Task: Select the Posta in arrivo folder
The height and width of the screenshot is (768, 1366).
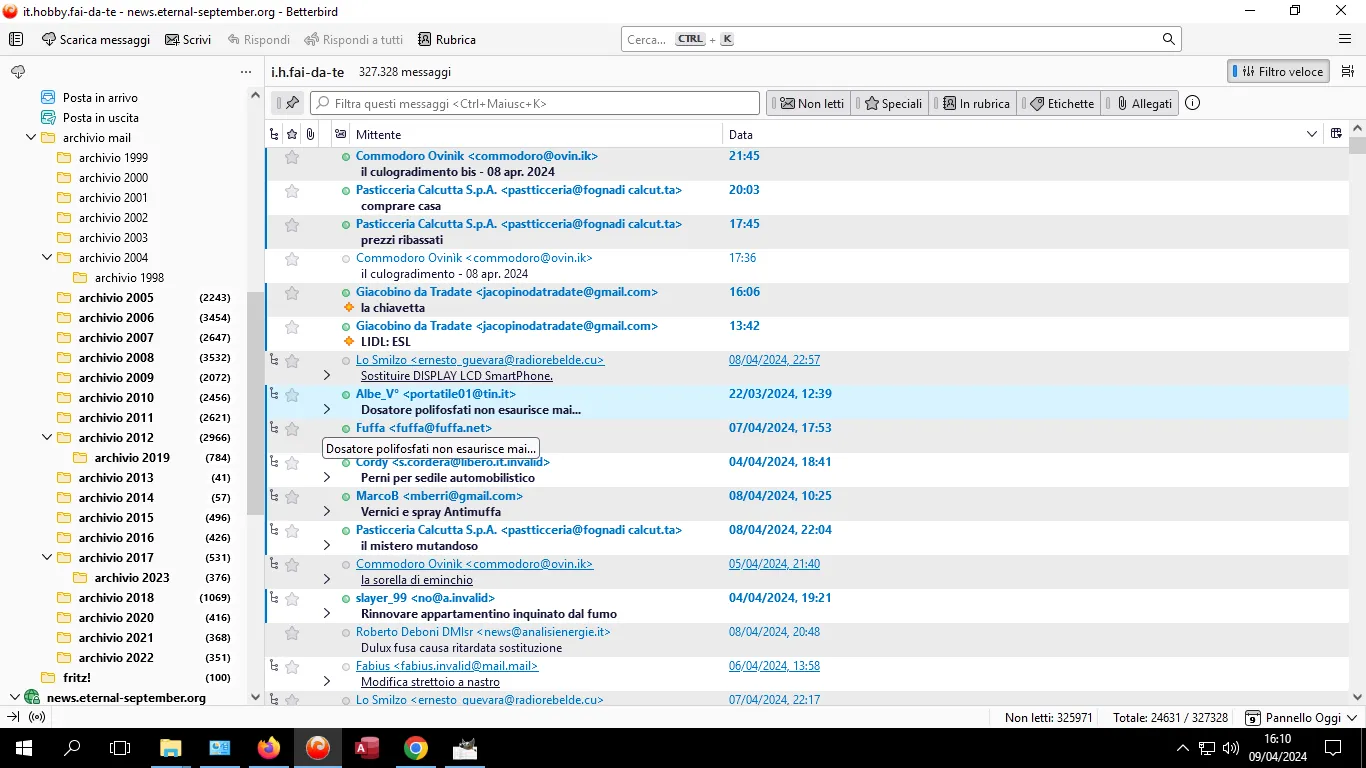Action: 100,97
